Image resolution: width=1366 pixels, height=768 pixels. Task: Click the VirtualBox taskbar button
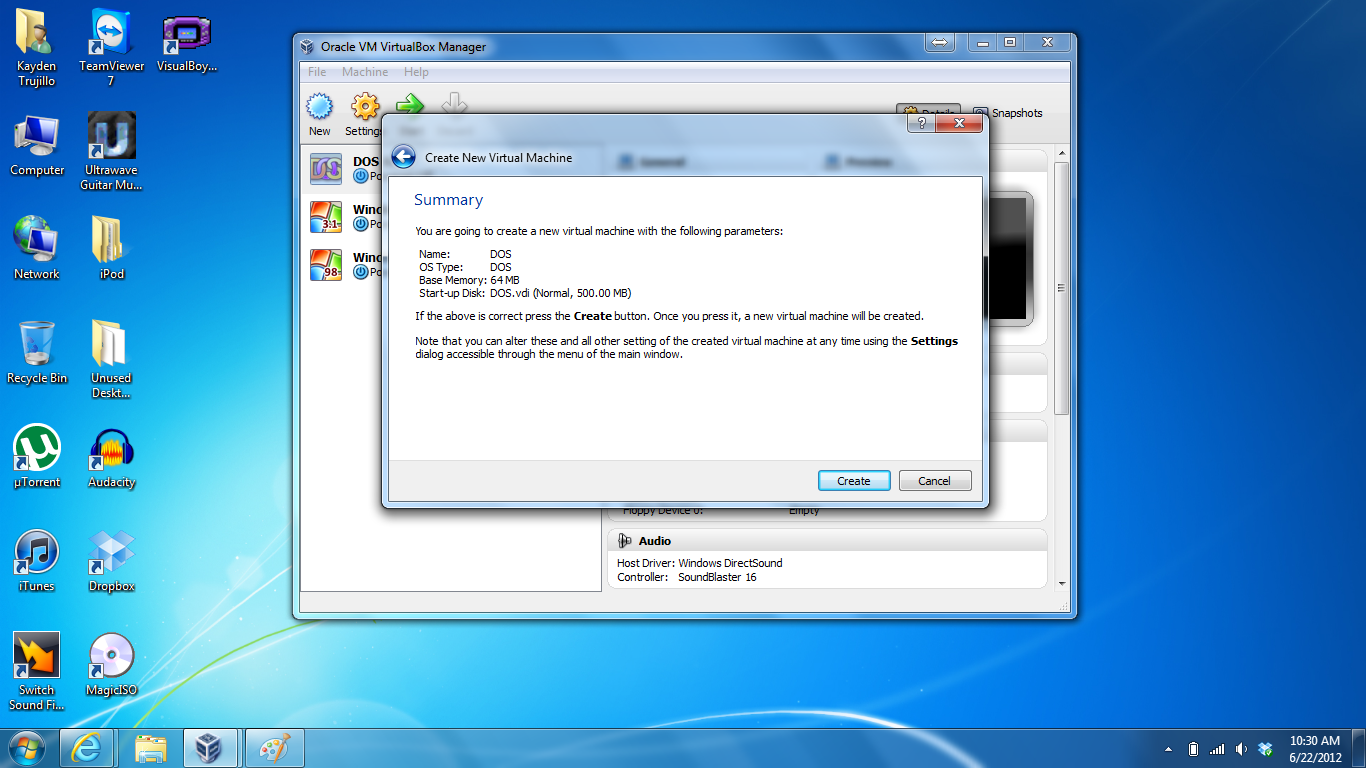click(210, 748)
